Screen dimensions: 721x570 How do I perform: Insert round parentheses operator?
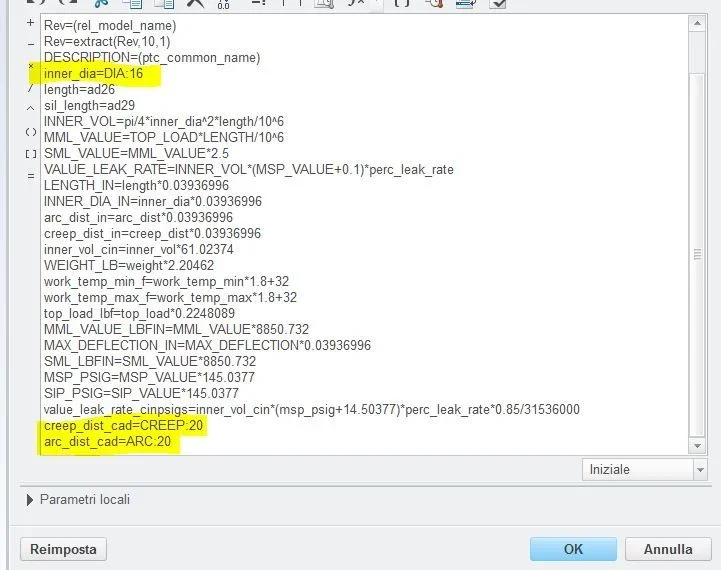[30, 132]
